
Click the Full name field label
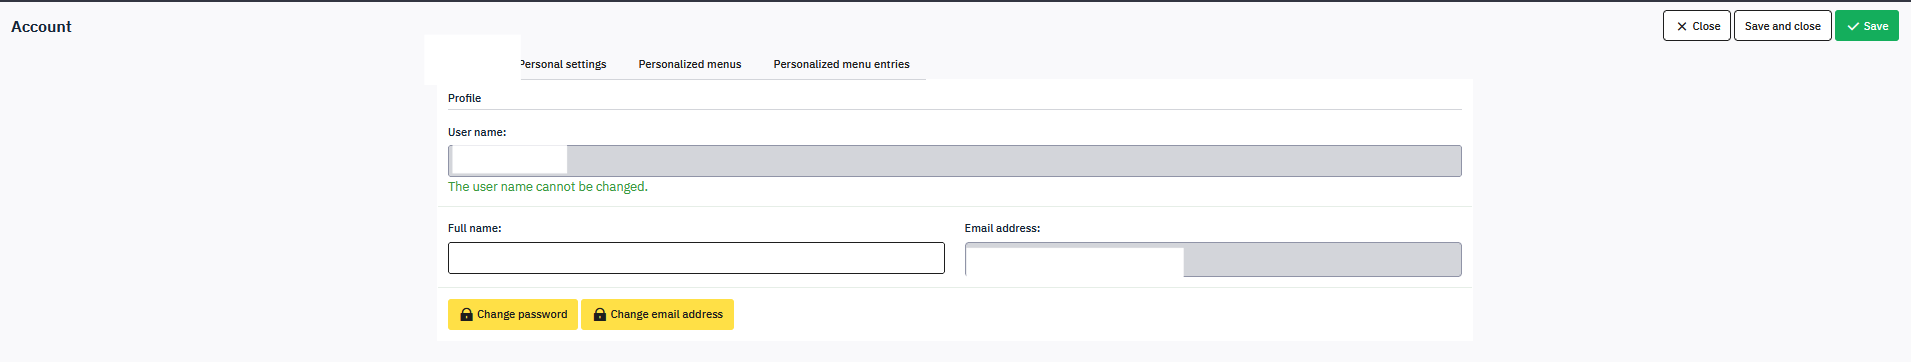pos(475,228)
